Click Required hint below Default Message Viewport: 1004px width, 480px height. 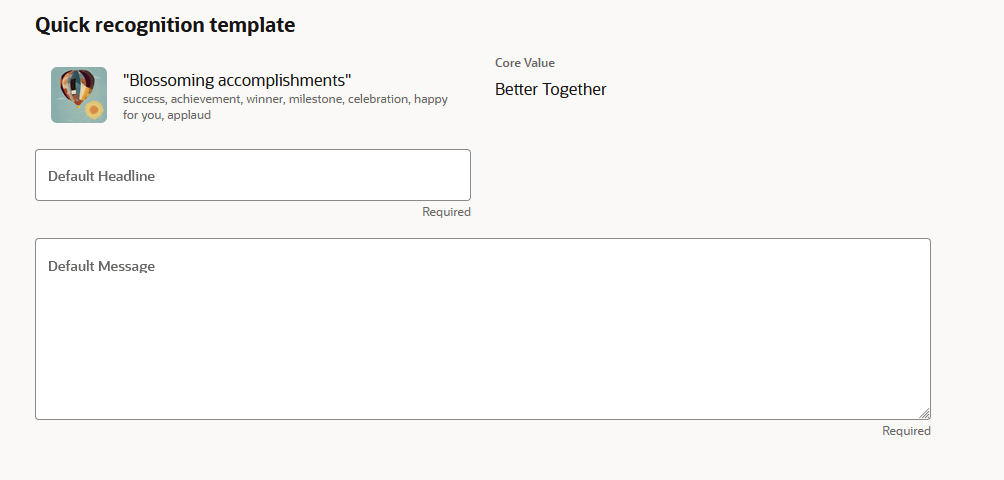(906, 431)
